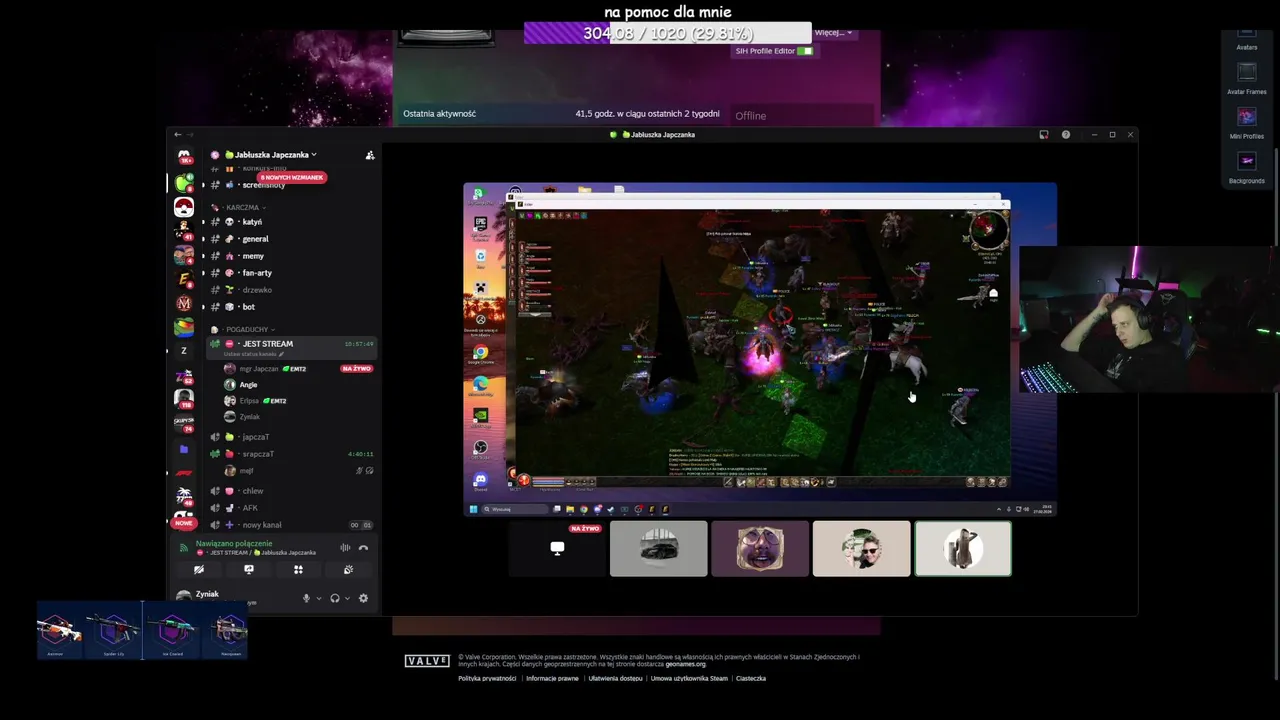Open the katyń text channel

(290, 222)
